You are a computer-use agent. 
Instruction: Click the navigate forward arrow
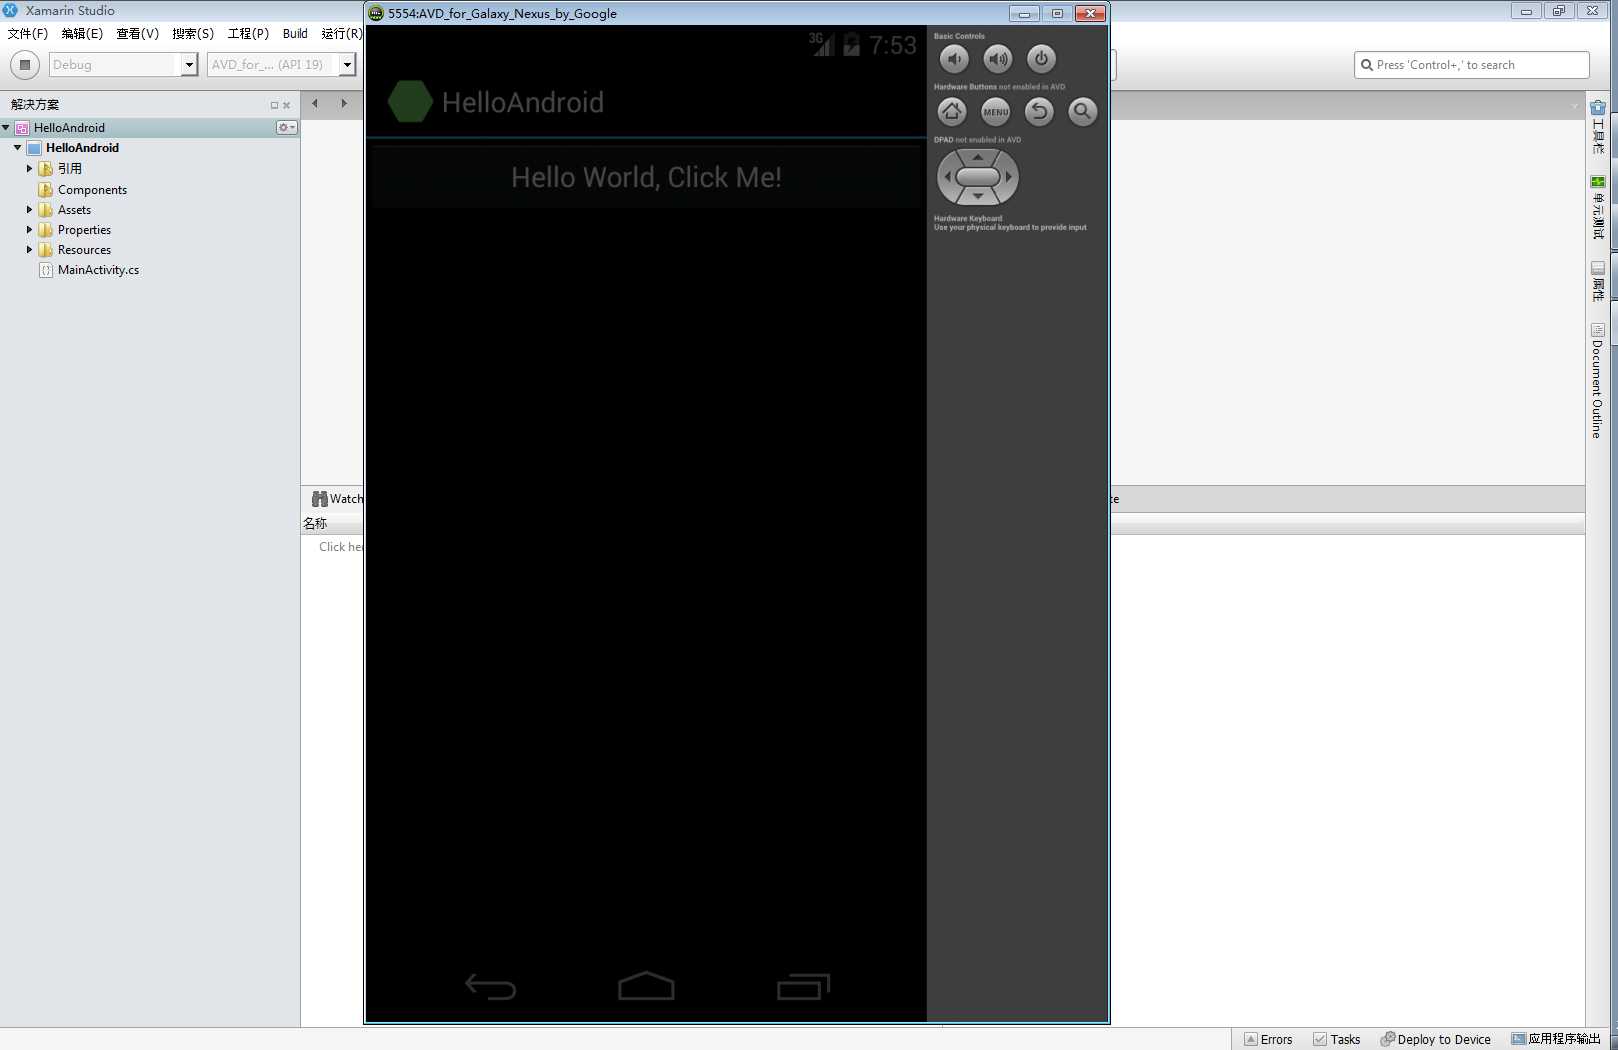click(344, 103)
